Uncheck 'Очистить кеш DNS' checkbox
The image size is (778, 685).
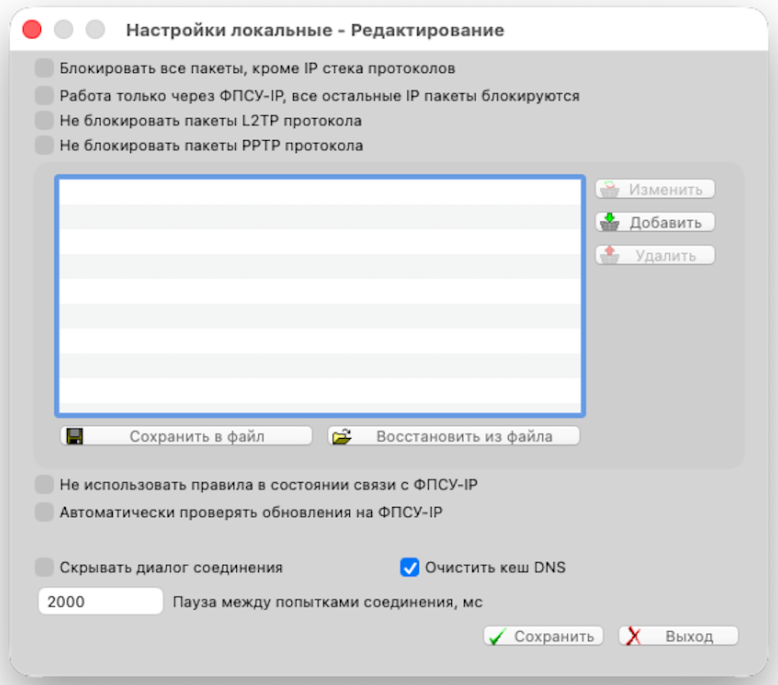(x=409, y=567)
